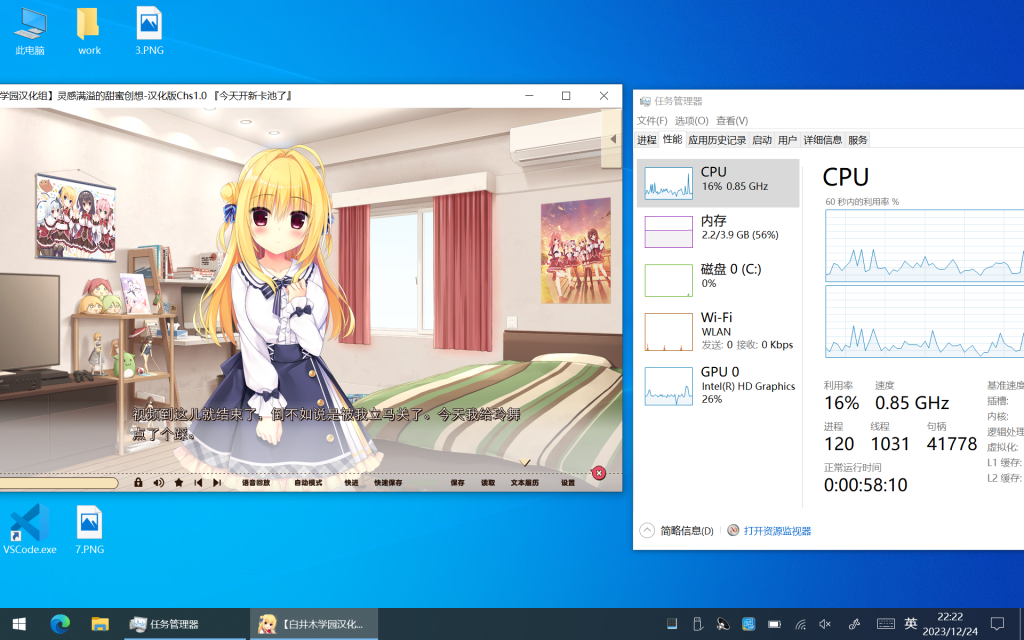
Task: Open Microsoft Edge from the taskbar
Action: (60, 624)
